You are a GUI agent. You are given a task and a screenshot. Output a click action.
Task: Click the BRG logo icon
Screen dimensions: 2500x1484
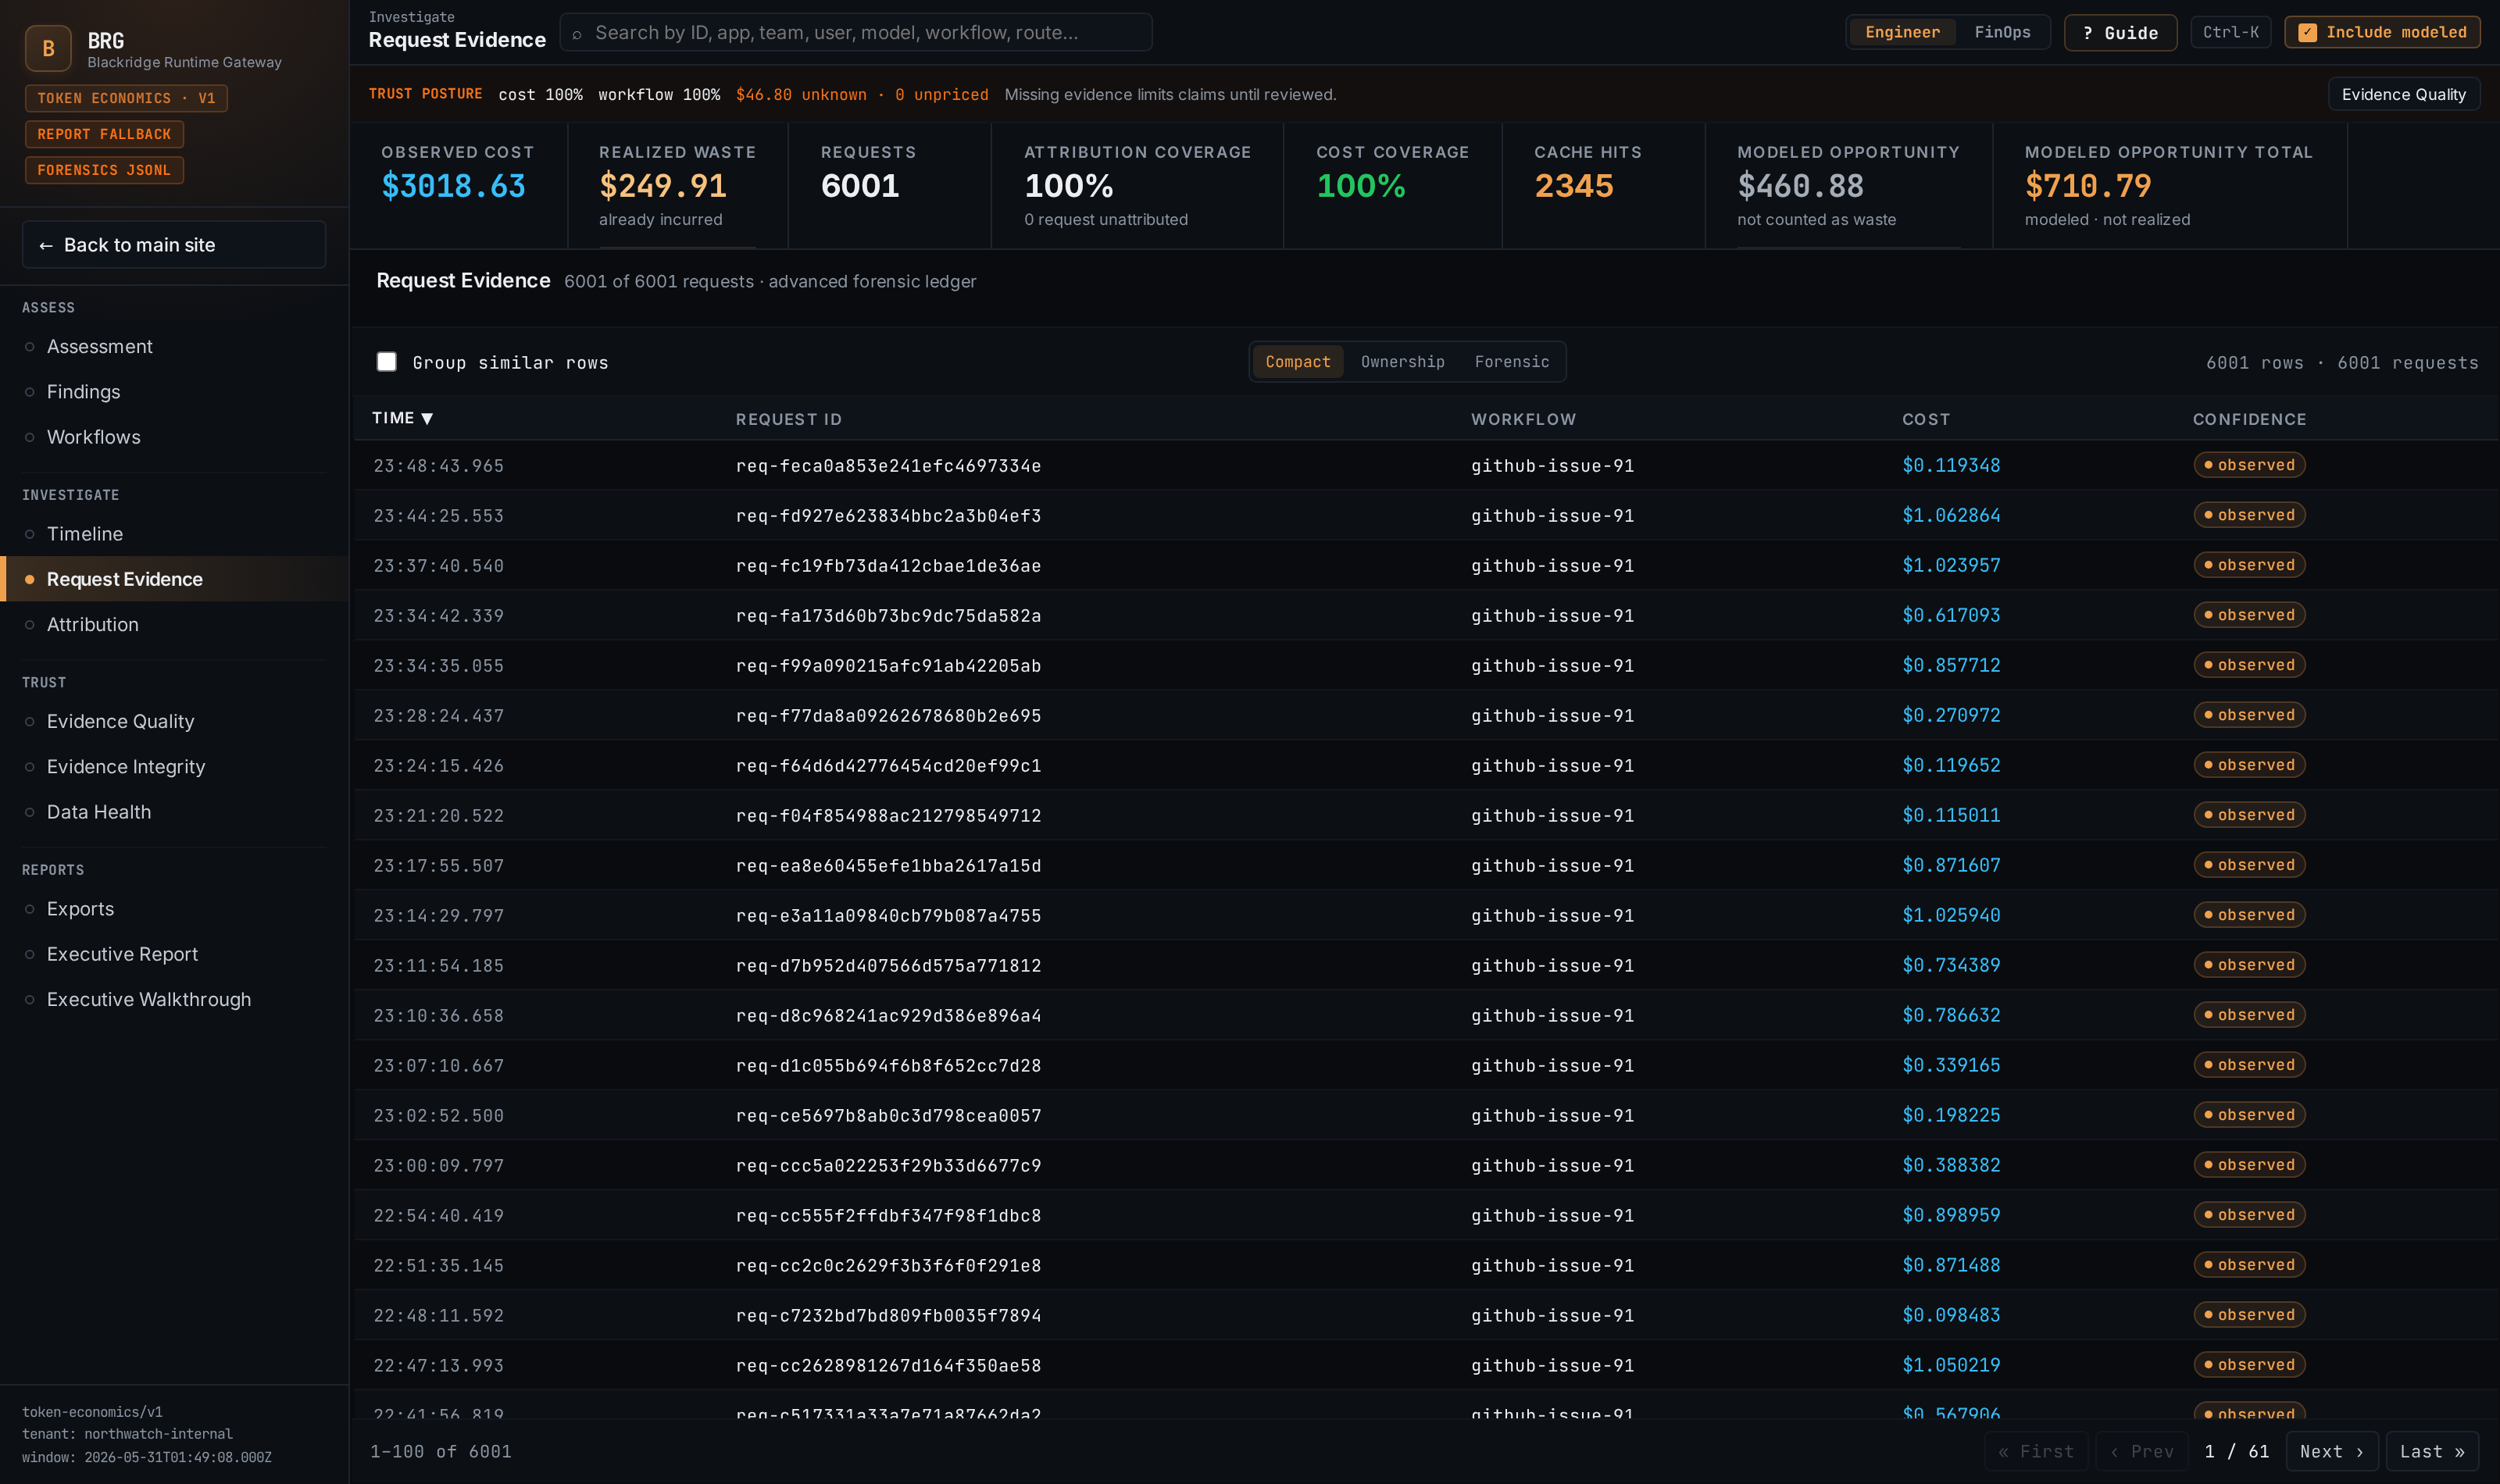click(x=48, y=48)
